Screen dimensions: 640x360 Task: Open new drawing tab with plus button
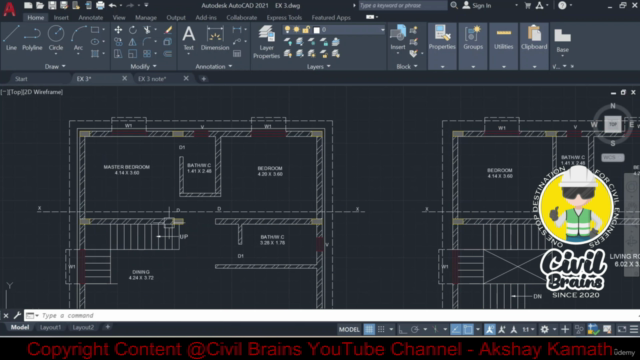coord(203,79)
